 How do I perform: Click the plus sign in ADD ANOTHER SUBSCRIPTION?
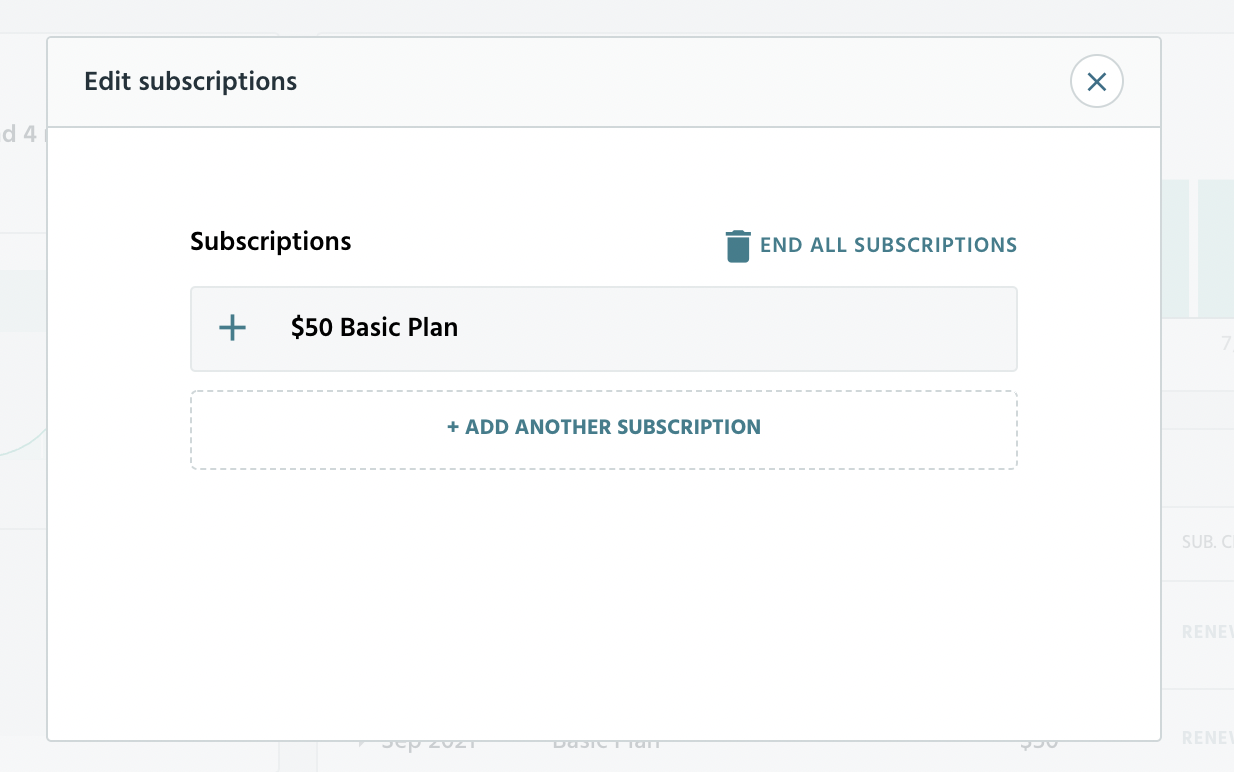pyautogui.click(x=453, y=427)
